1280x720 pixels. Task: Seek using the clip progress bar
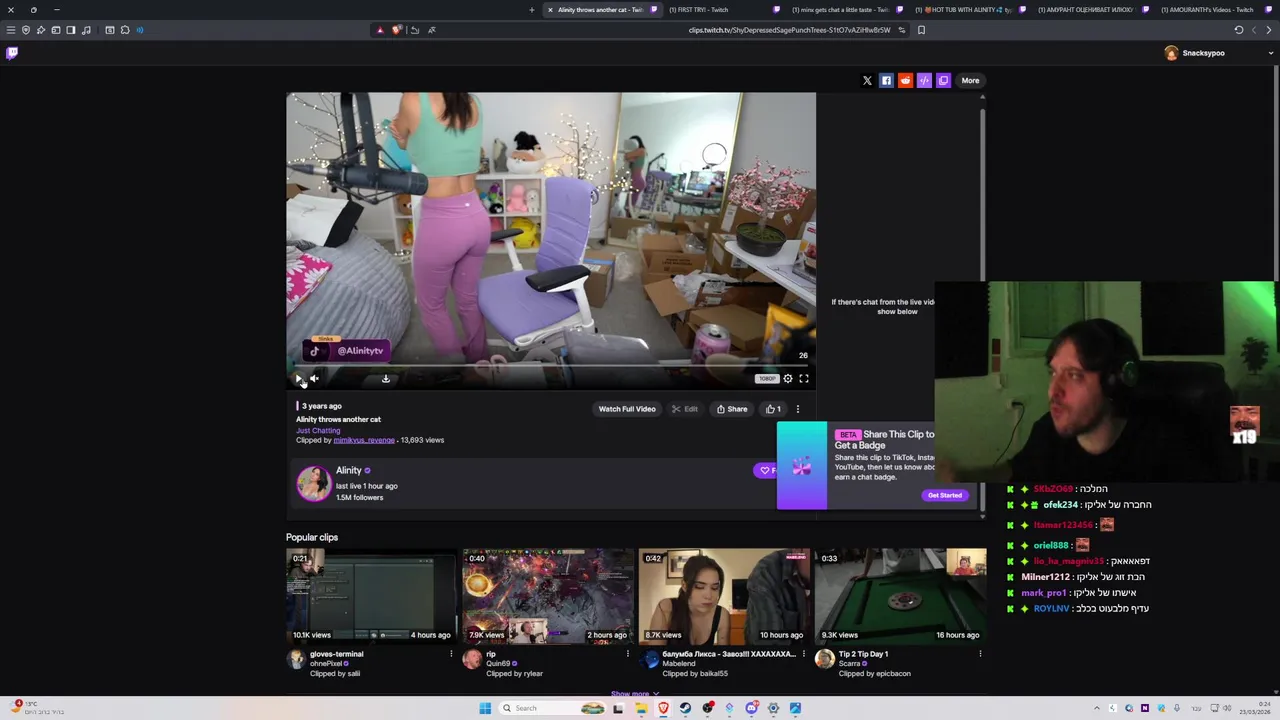(x=550, y=365)
